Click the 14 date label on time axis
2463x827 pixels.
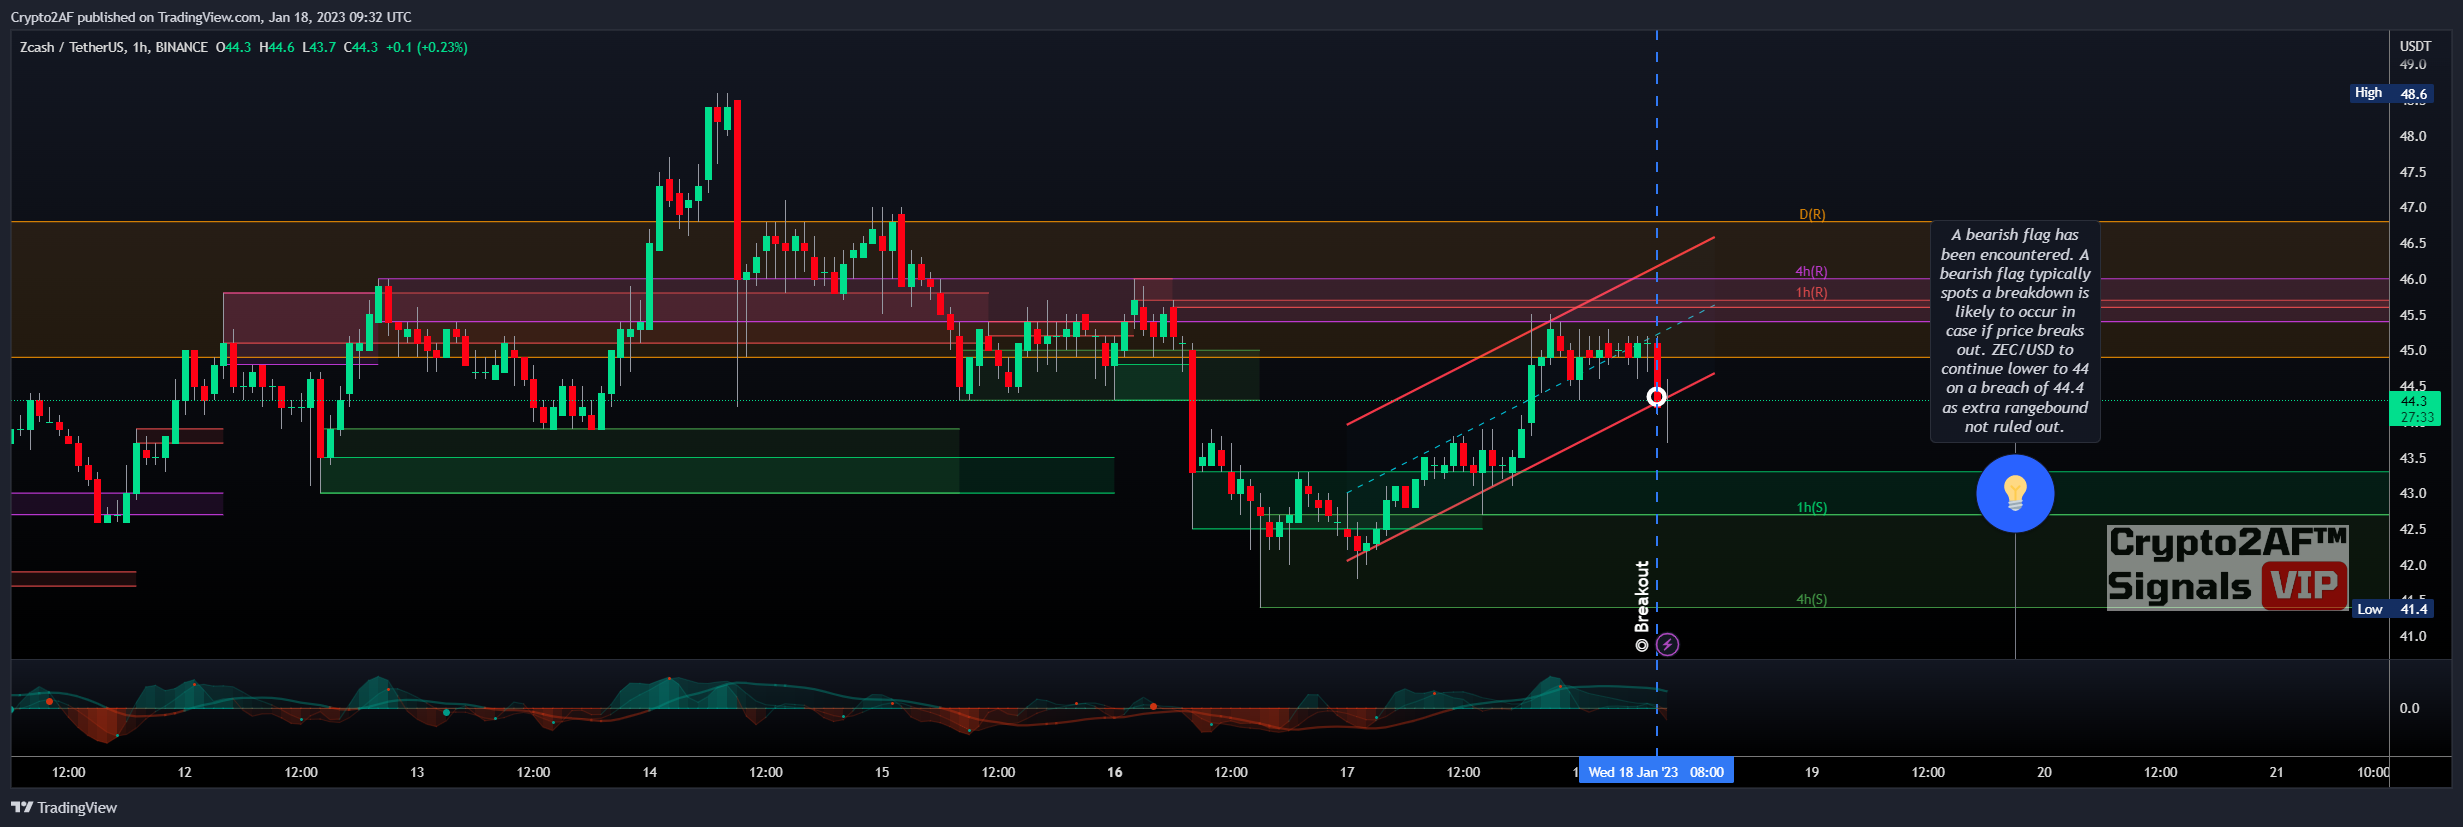coord(650,772)
